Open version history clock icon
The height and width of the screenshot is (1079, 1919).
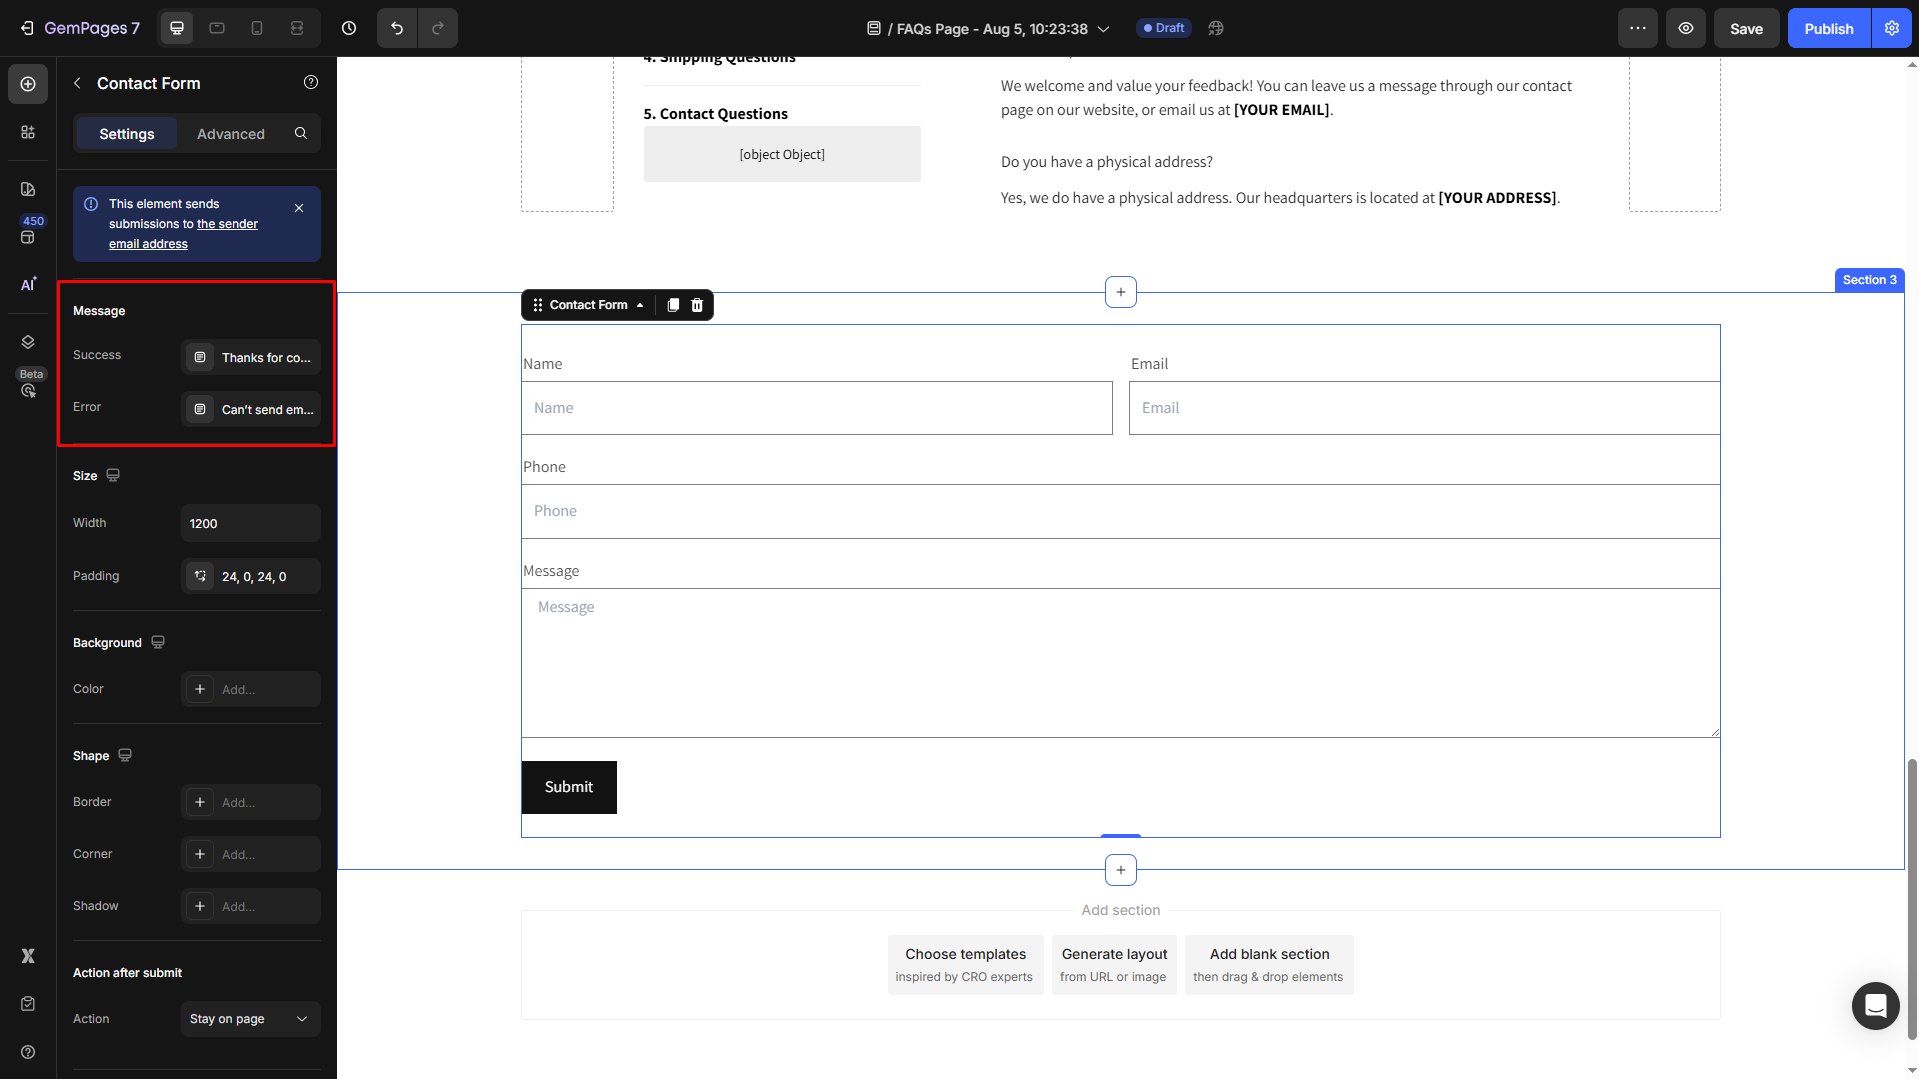click(x=349, y=28)
